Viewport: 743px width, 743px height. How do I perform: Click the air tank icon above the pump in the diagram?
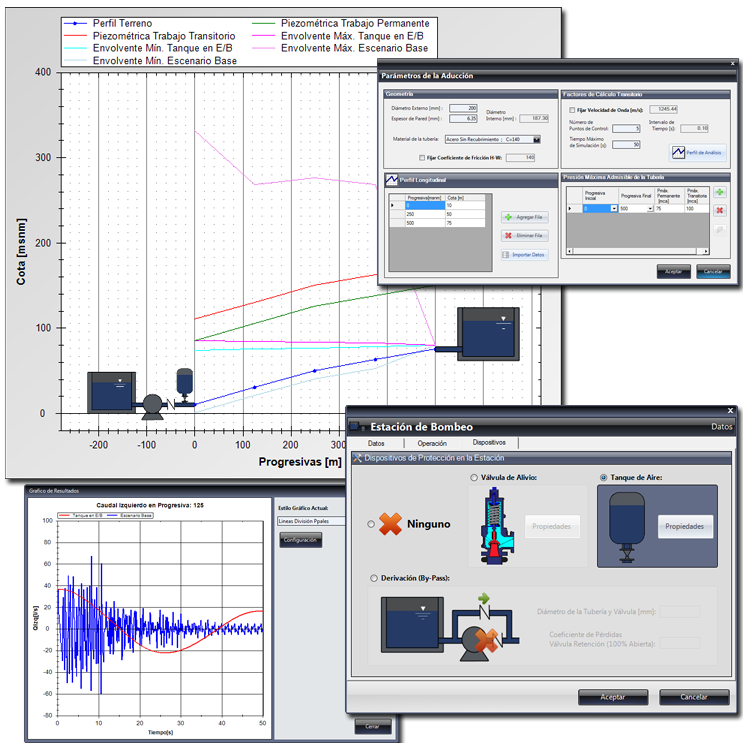pyautogui.click(x=184, y=384)
